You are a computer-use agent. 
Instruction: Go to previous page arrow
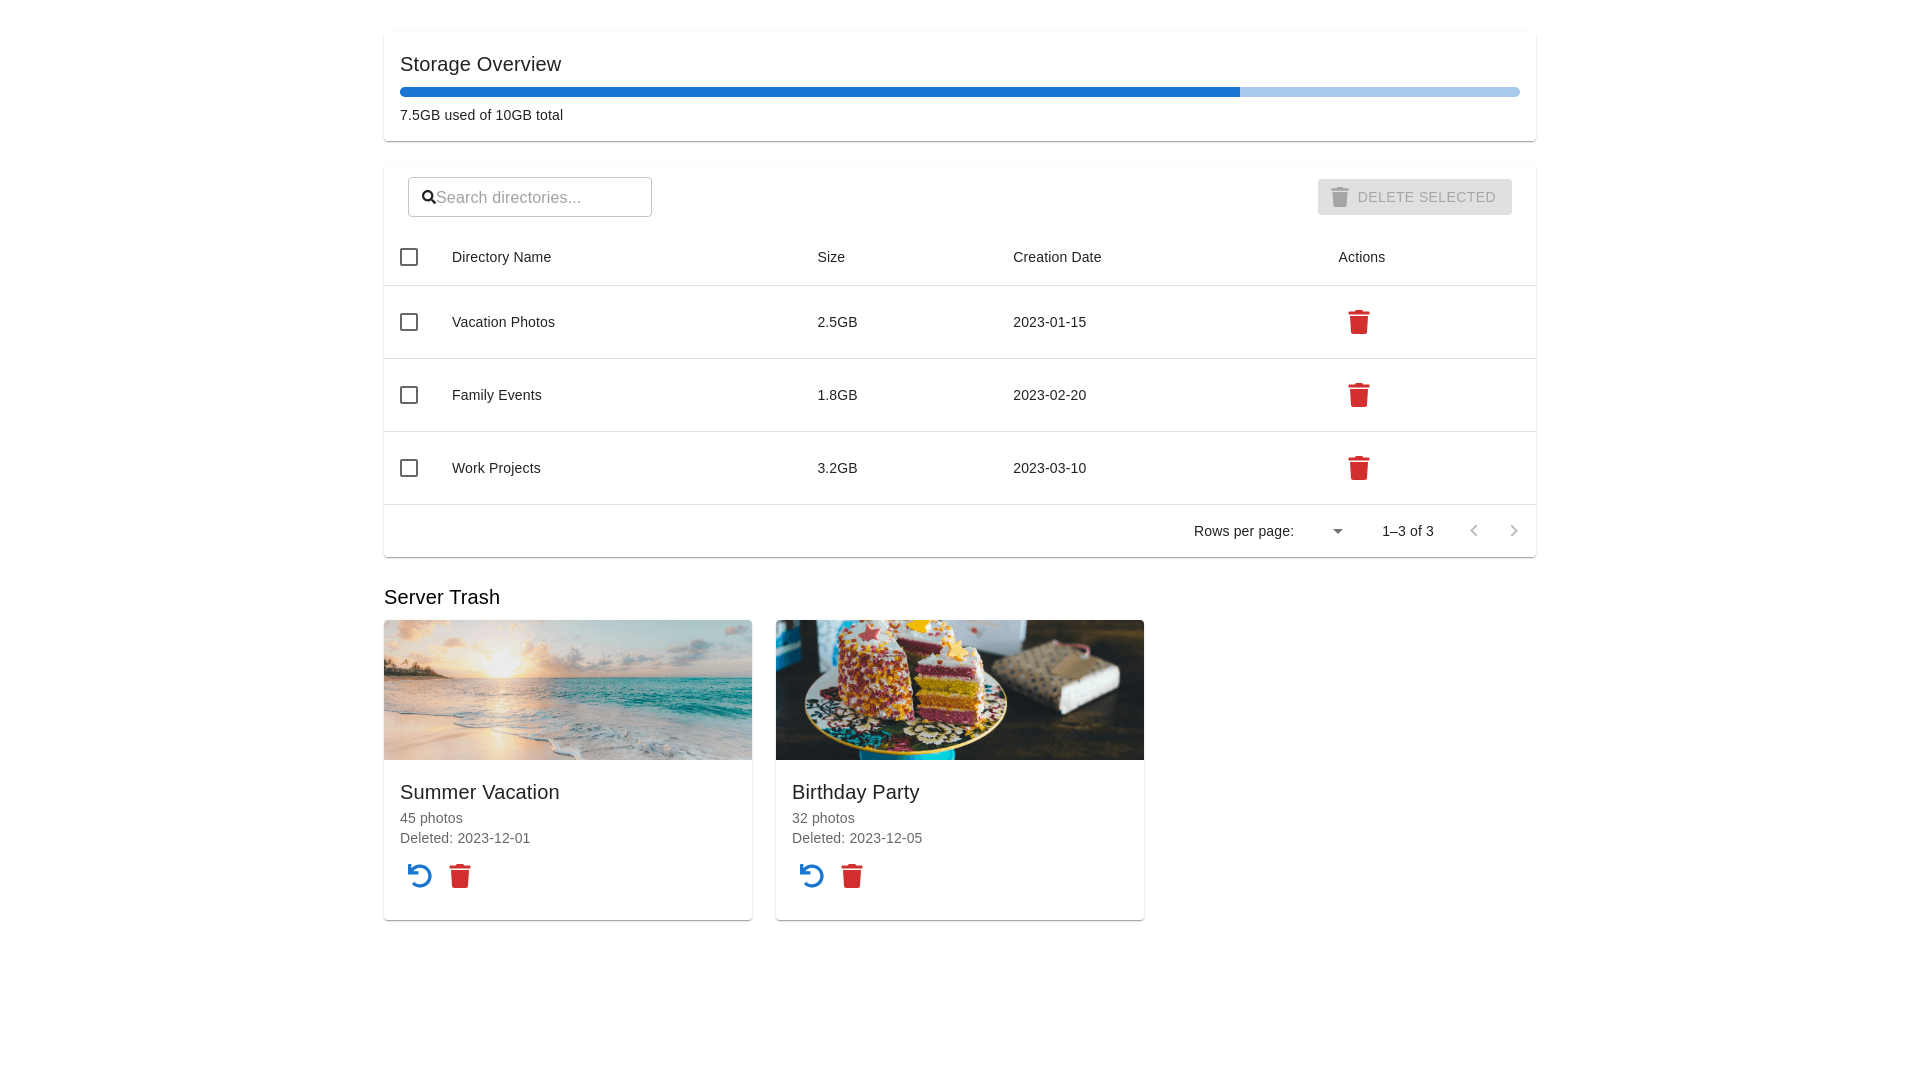[1474, 531]
